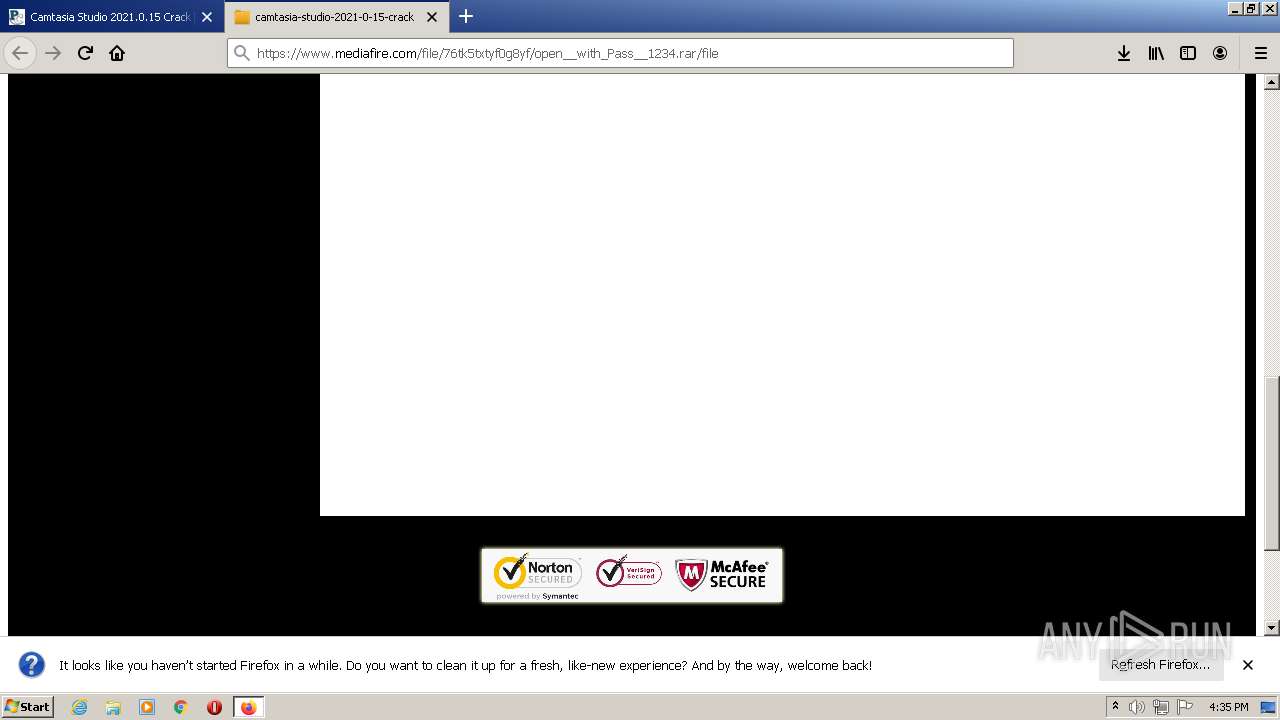Minimize the Firefox window

(x=1235, y=8)
